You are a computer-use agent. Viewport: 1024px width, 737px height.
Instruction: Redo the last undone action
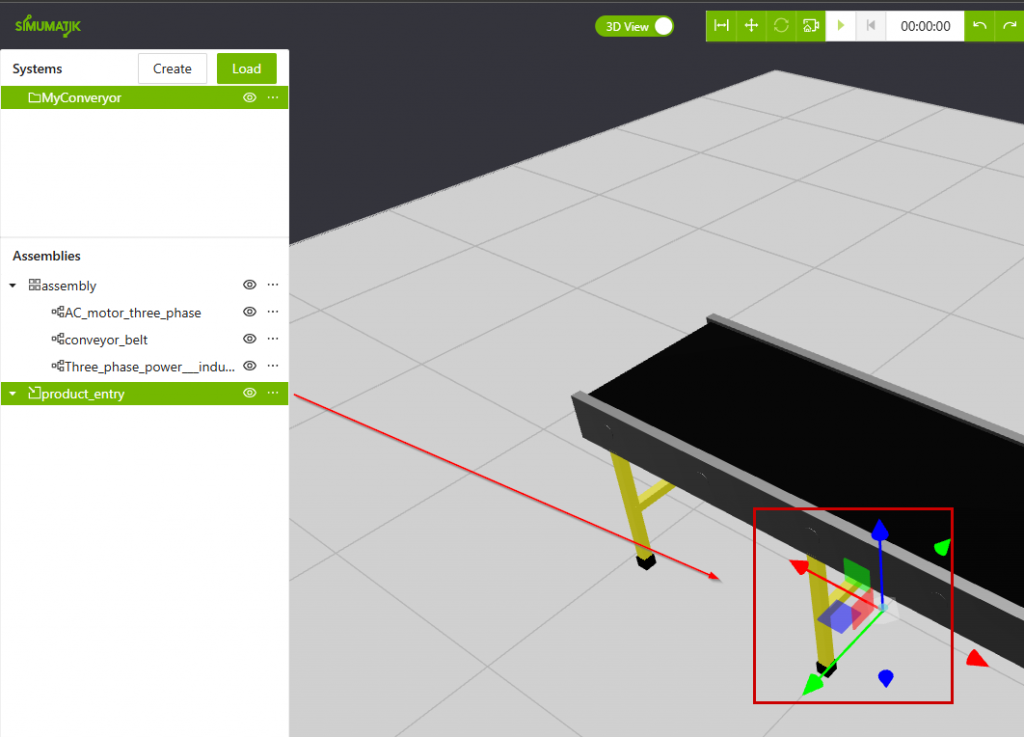(x=1010, y=26)
